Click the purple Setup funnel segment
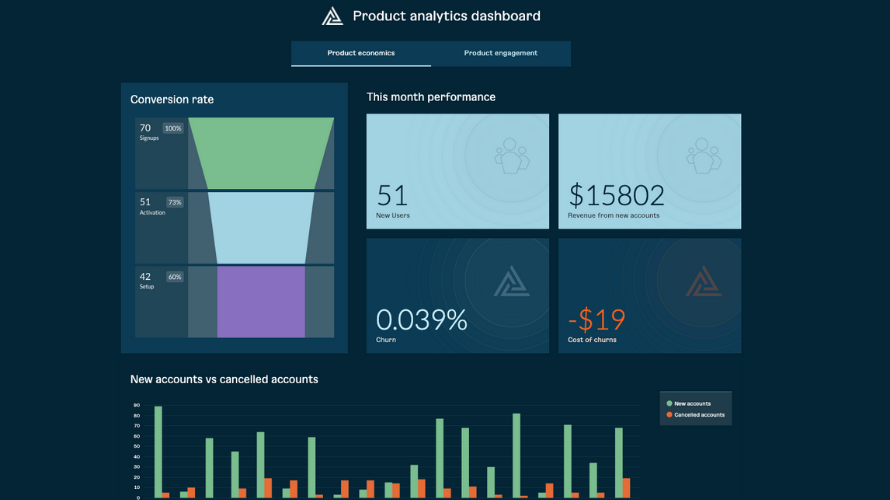 pos(261,301)
